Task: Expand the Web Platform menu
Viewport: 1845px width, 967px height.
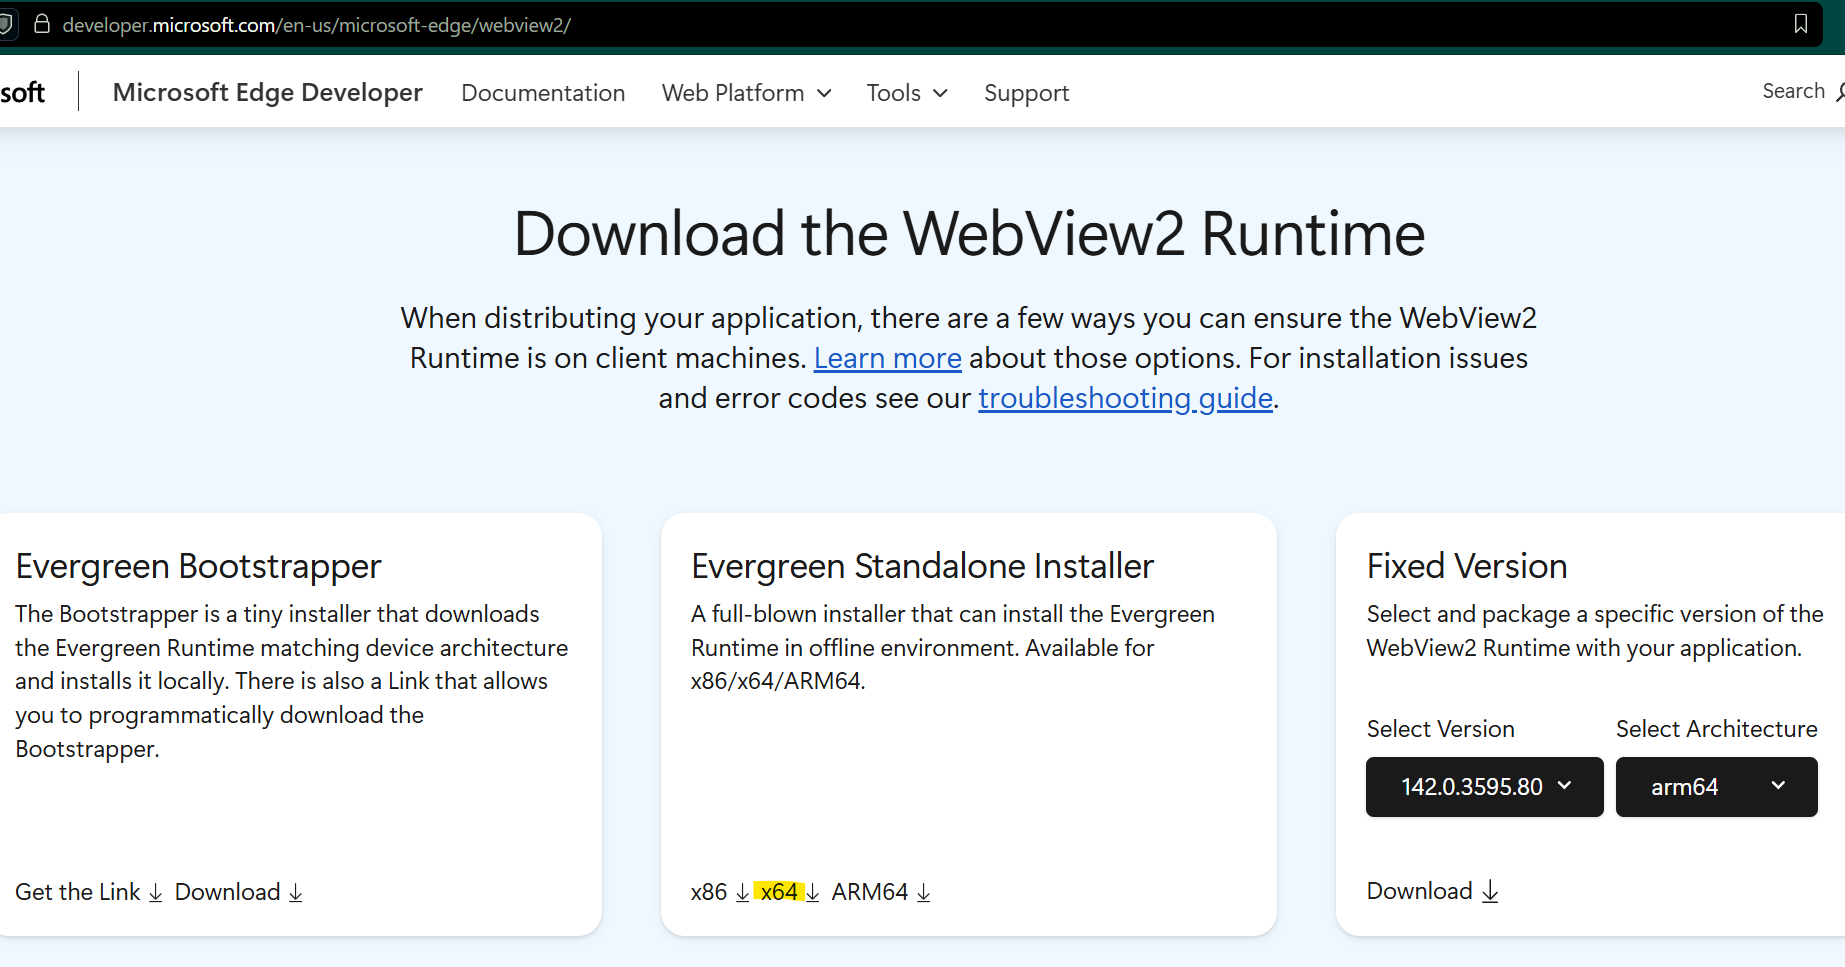Action: (x=746, y=93)
